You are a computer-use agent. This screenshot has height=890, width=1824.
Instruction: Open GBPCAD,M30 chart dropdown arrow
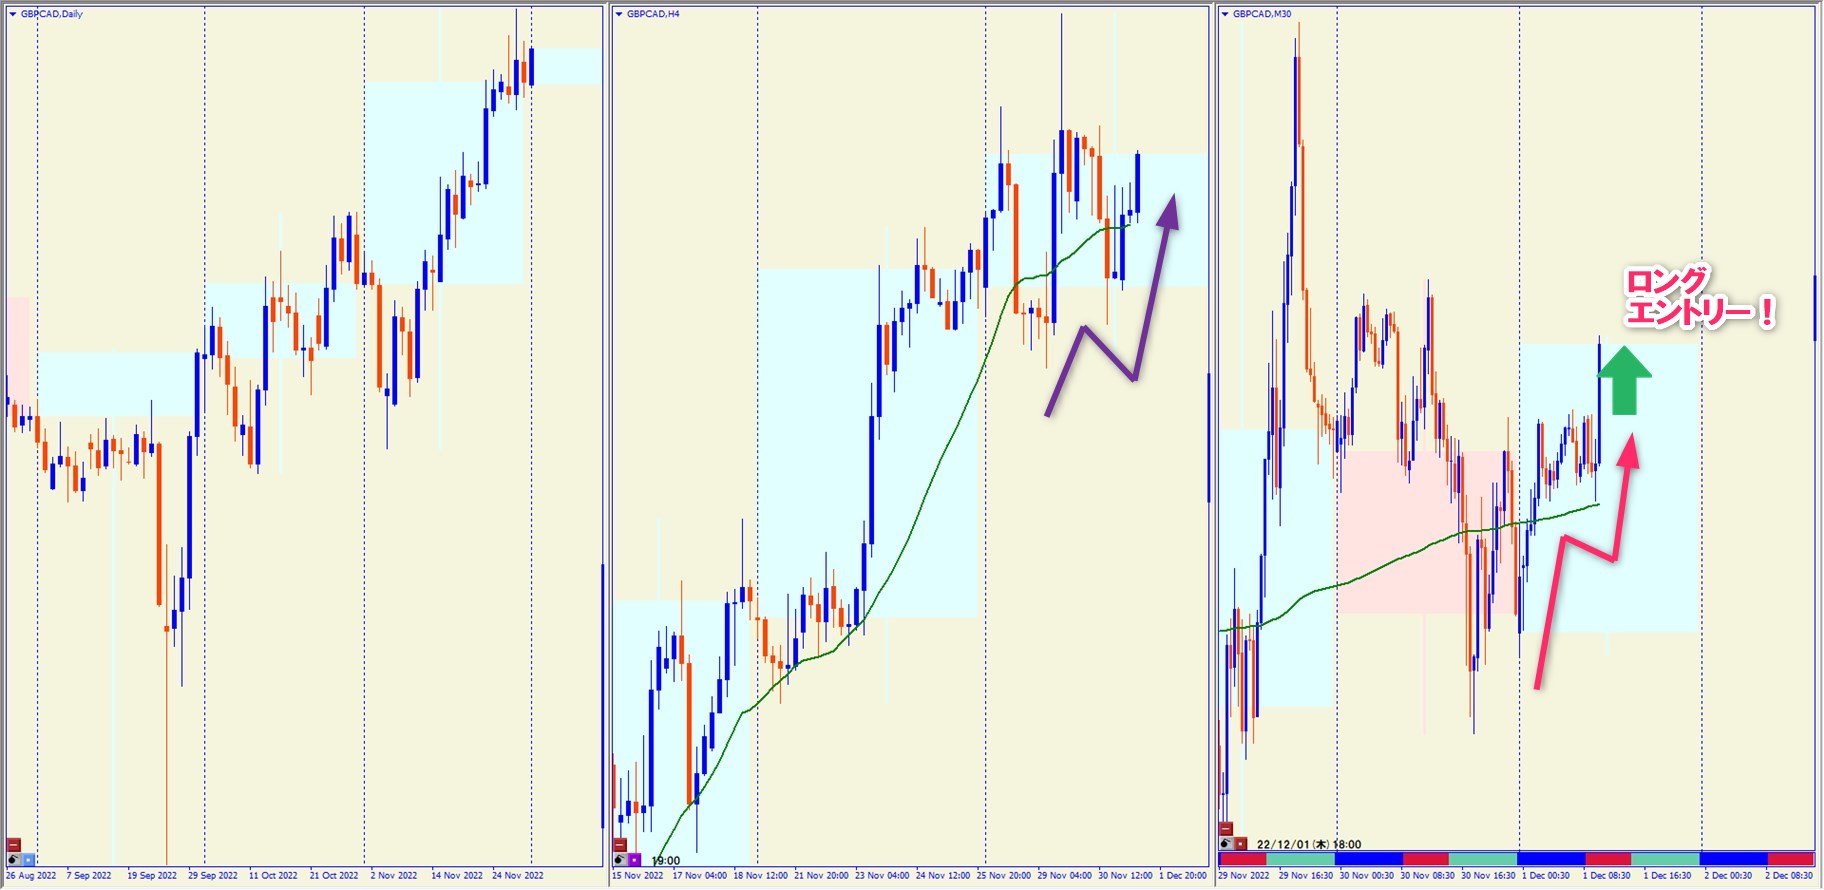pyautogui.click(x=1225, y=14)
